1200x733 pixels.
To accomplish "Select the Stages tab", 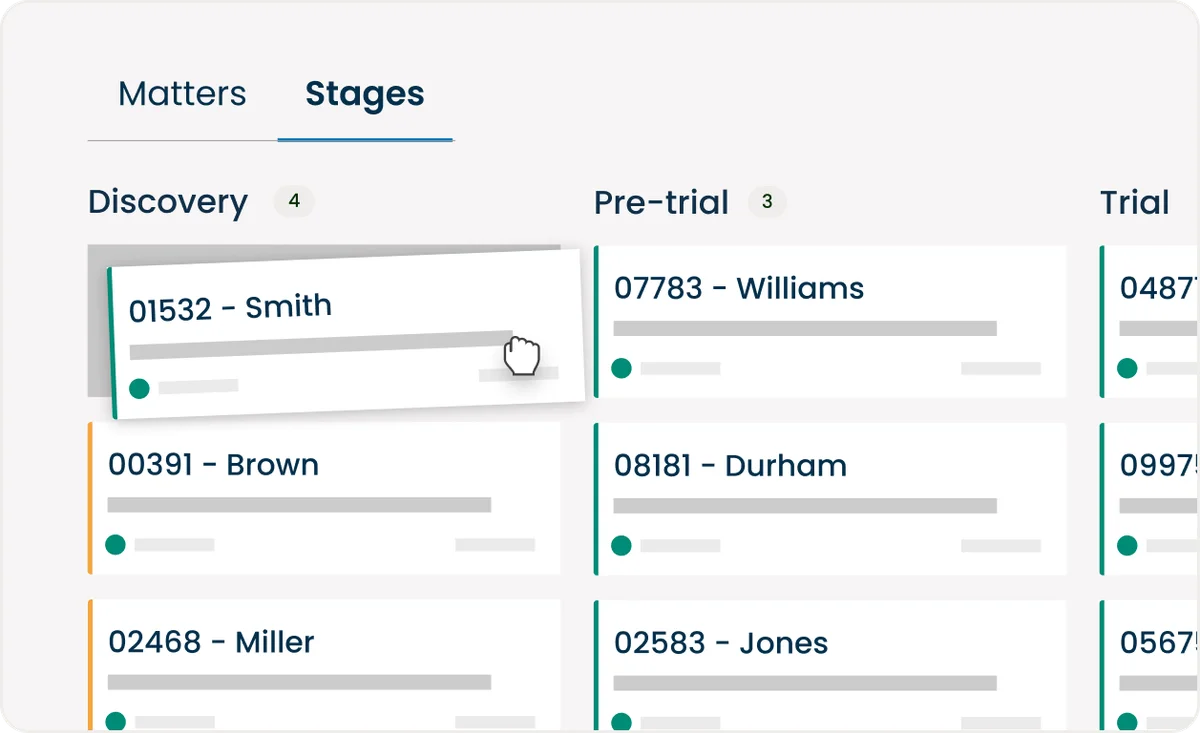I will tap(365, 95).
